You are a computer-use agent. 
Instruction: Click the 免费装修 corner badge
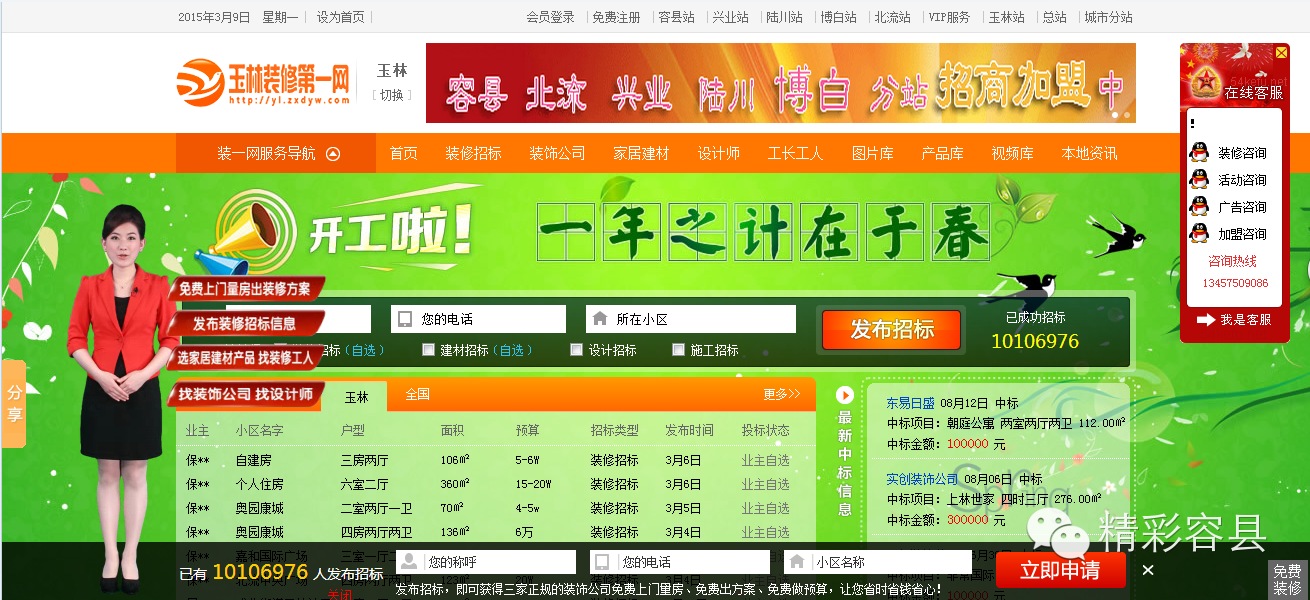point(1287,580)
